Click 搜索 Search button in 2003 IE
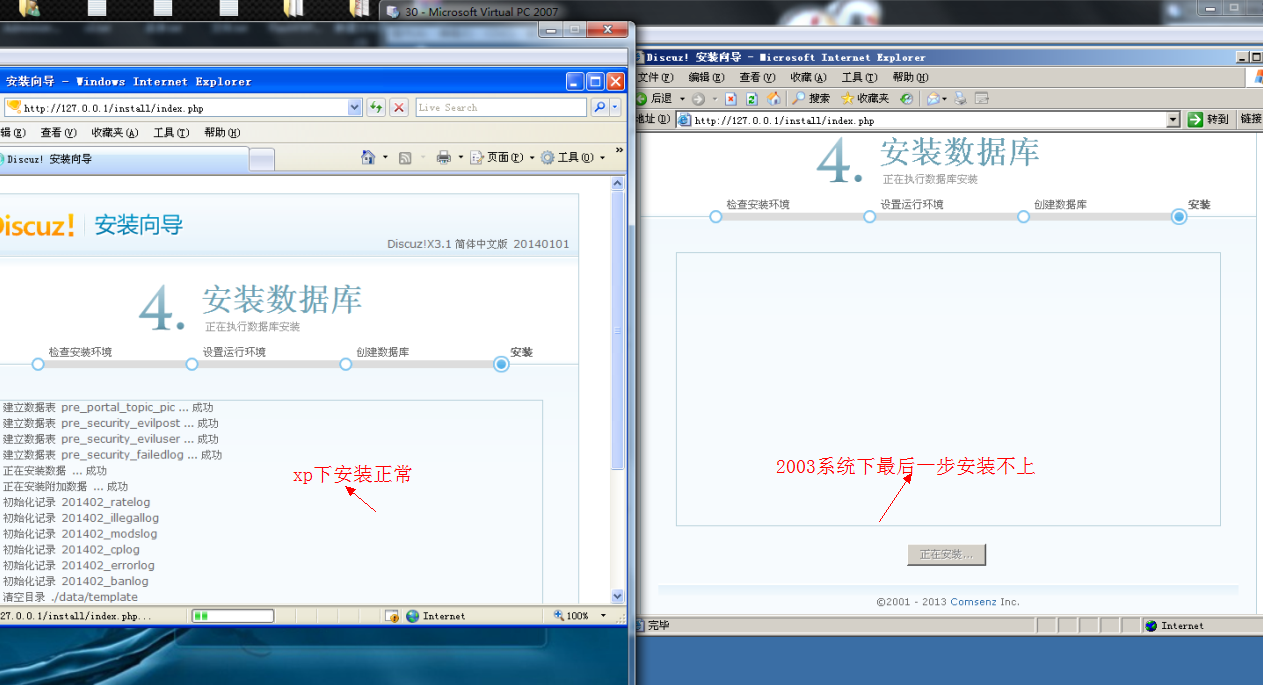 tap(811, 98)
